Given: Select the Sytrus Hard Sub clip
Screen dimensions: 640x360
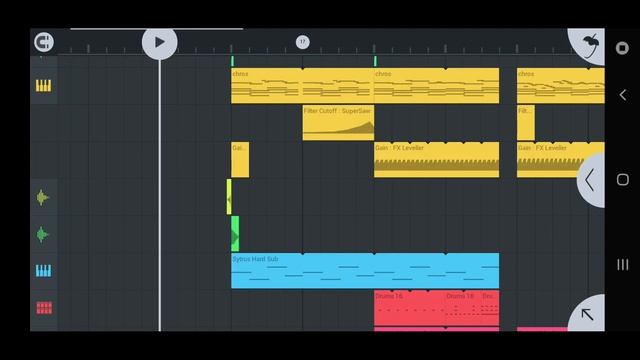Looking at the screenshot, I should 365,271.
